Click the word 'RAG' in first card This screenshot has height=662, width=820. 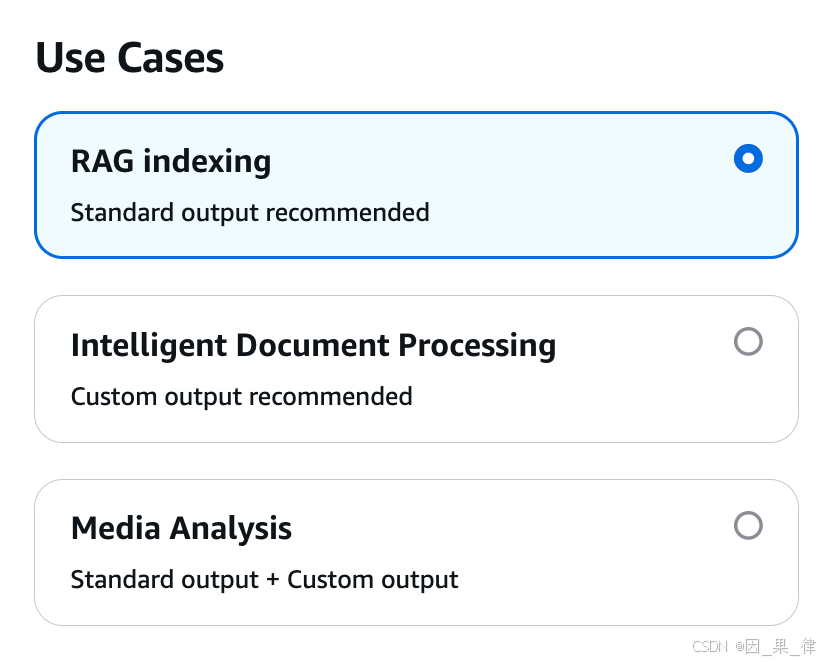pyautogui.click(x=102, y=161)
